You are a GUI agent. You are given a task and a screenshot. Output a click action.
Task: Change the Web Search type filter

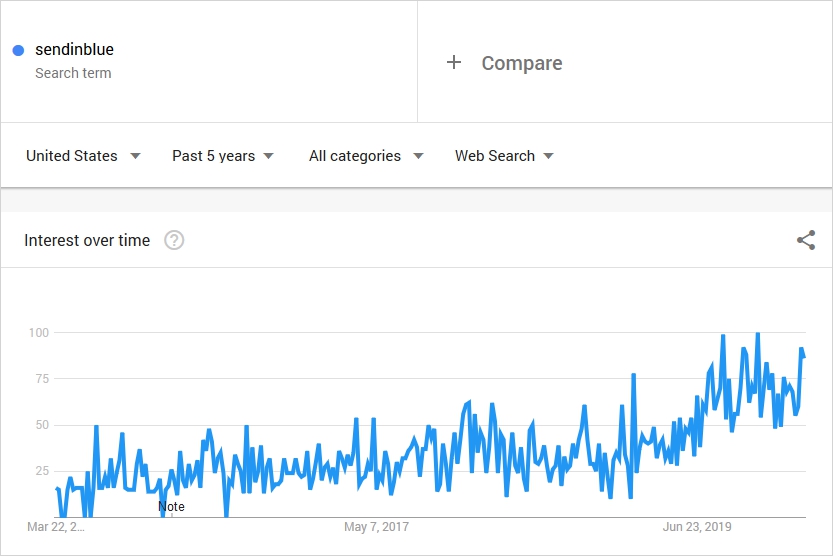[495, 156]
